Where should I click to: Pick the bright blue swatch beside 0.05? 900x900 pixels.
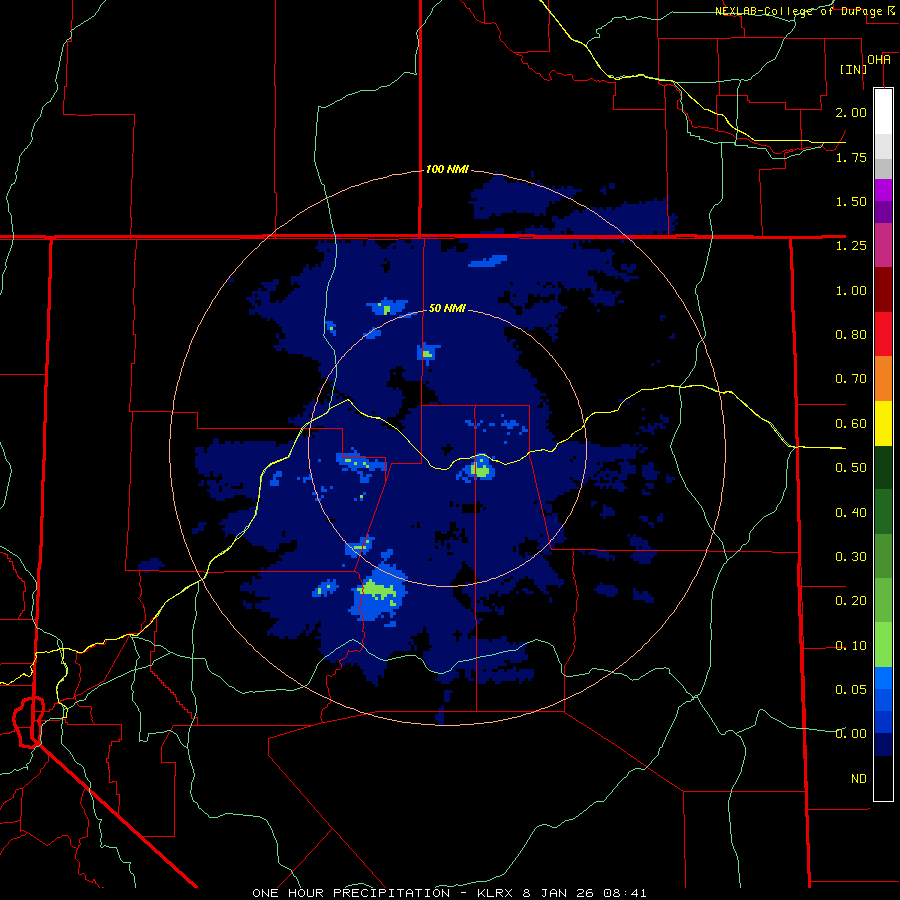click(883, 677)
